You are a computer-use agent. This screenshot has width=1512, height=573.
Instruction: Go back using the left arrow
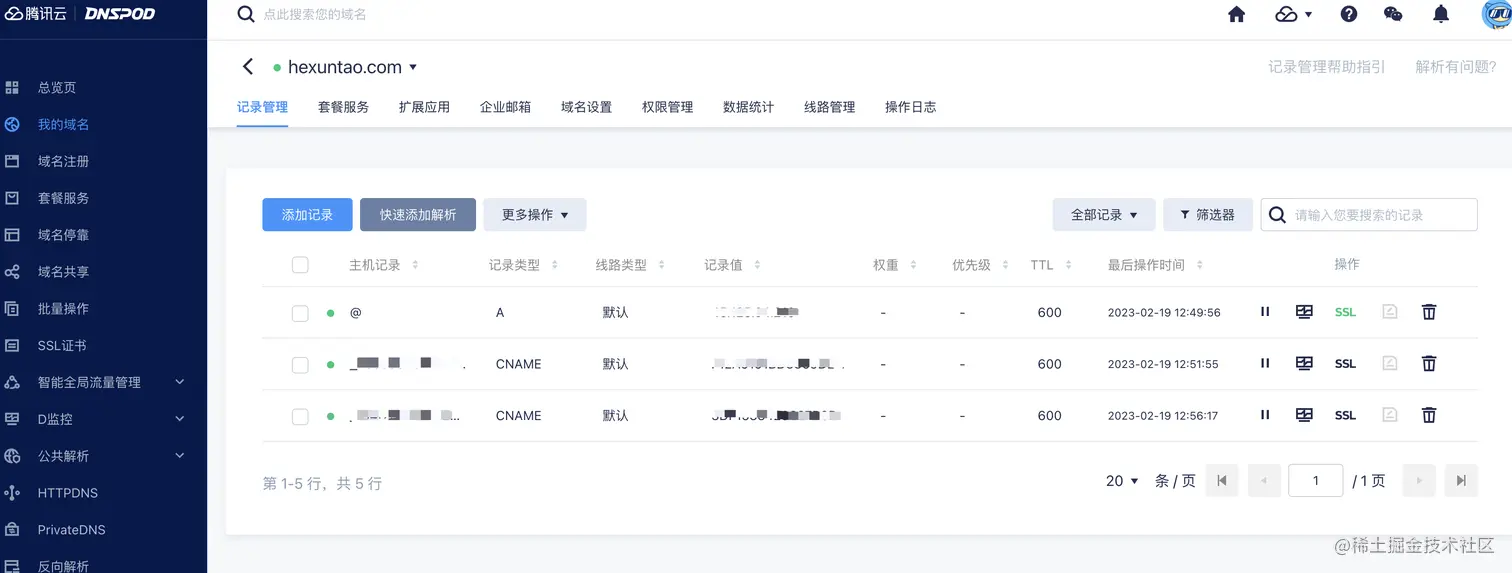pos(248,67)
